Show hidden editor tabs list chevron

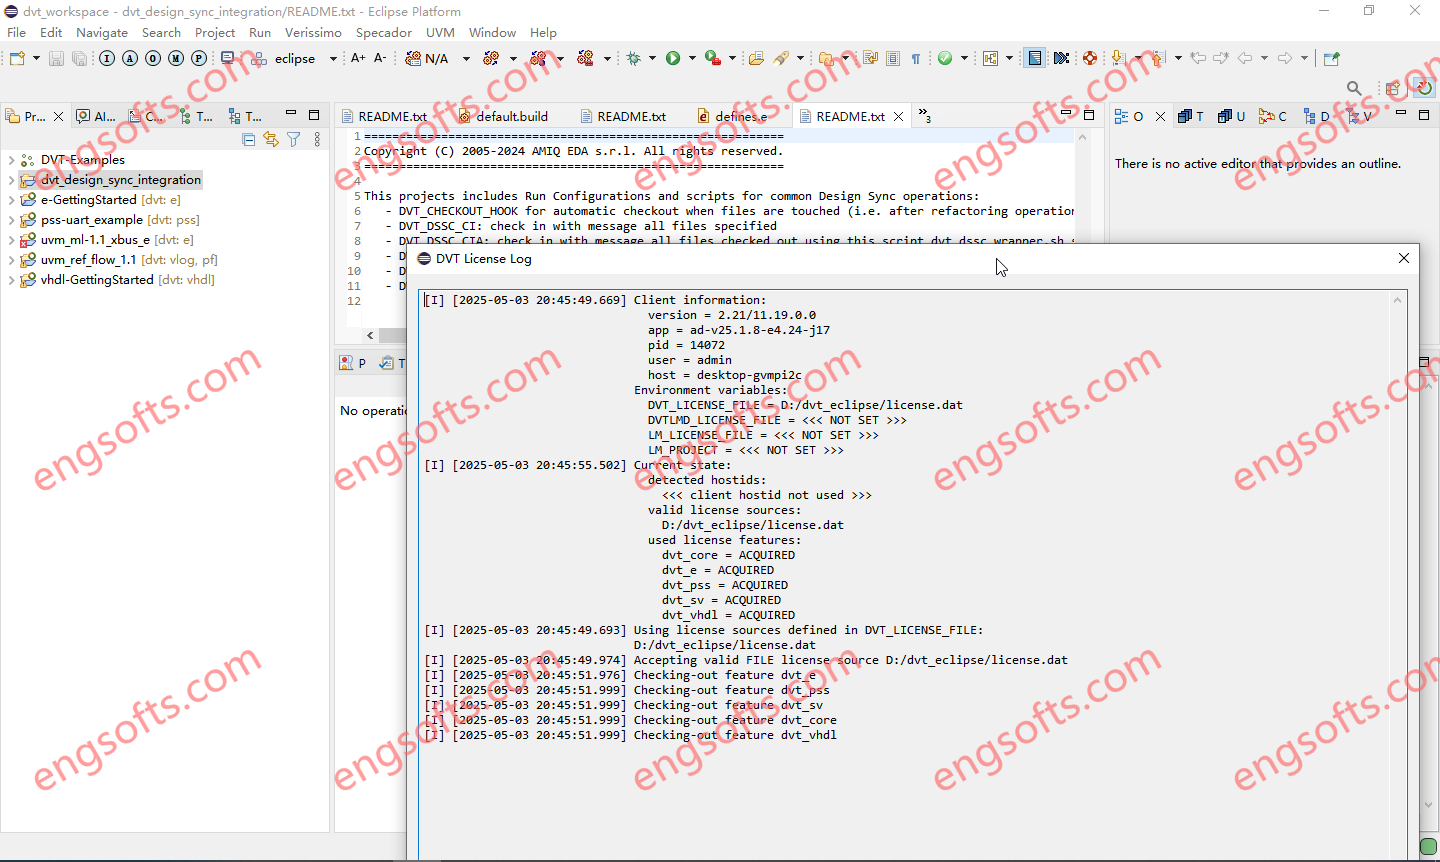tap(925, 116)
